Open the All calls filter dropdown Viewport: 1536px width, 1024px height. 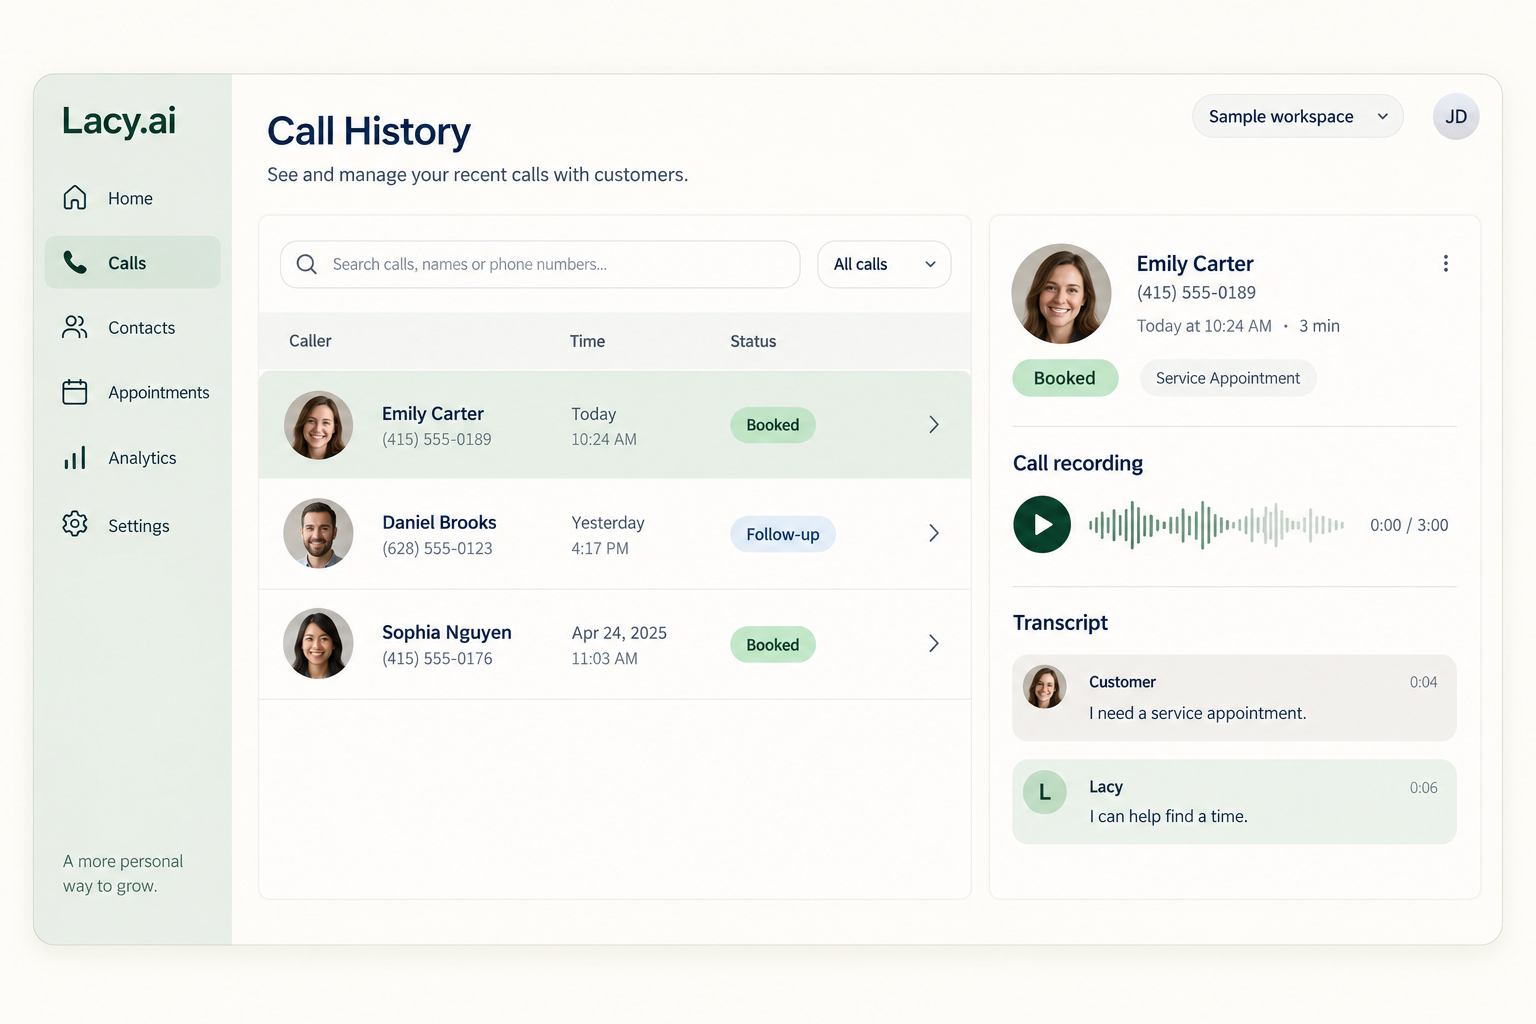click(x=884, y=264)
